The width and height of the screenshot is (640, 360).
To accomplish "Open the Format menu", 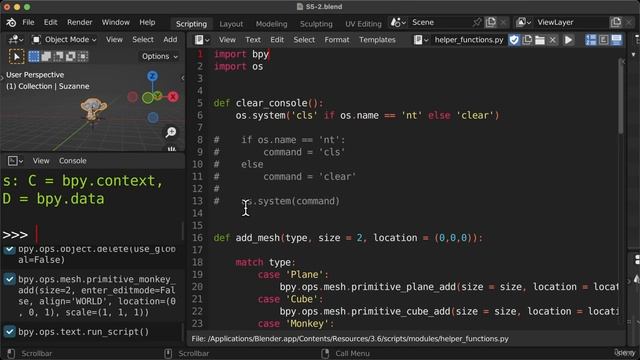I will pyautogui.click(x=337, y=40).
